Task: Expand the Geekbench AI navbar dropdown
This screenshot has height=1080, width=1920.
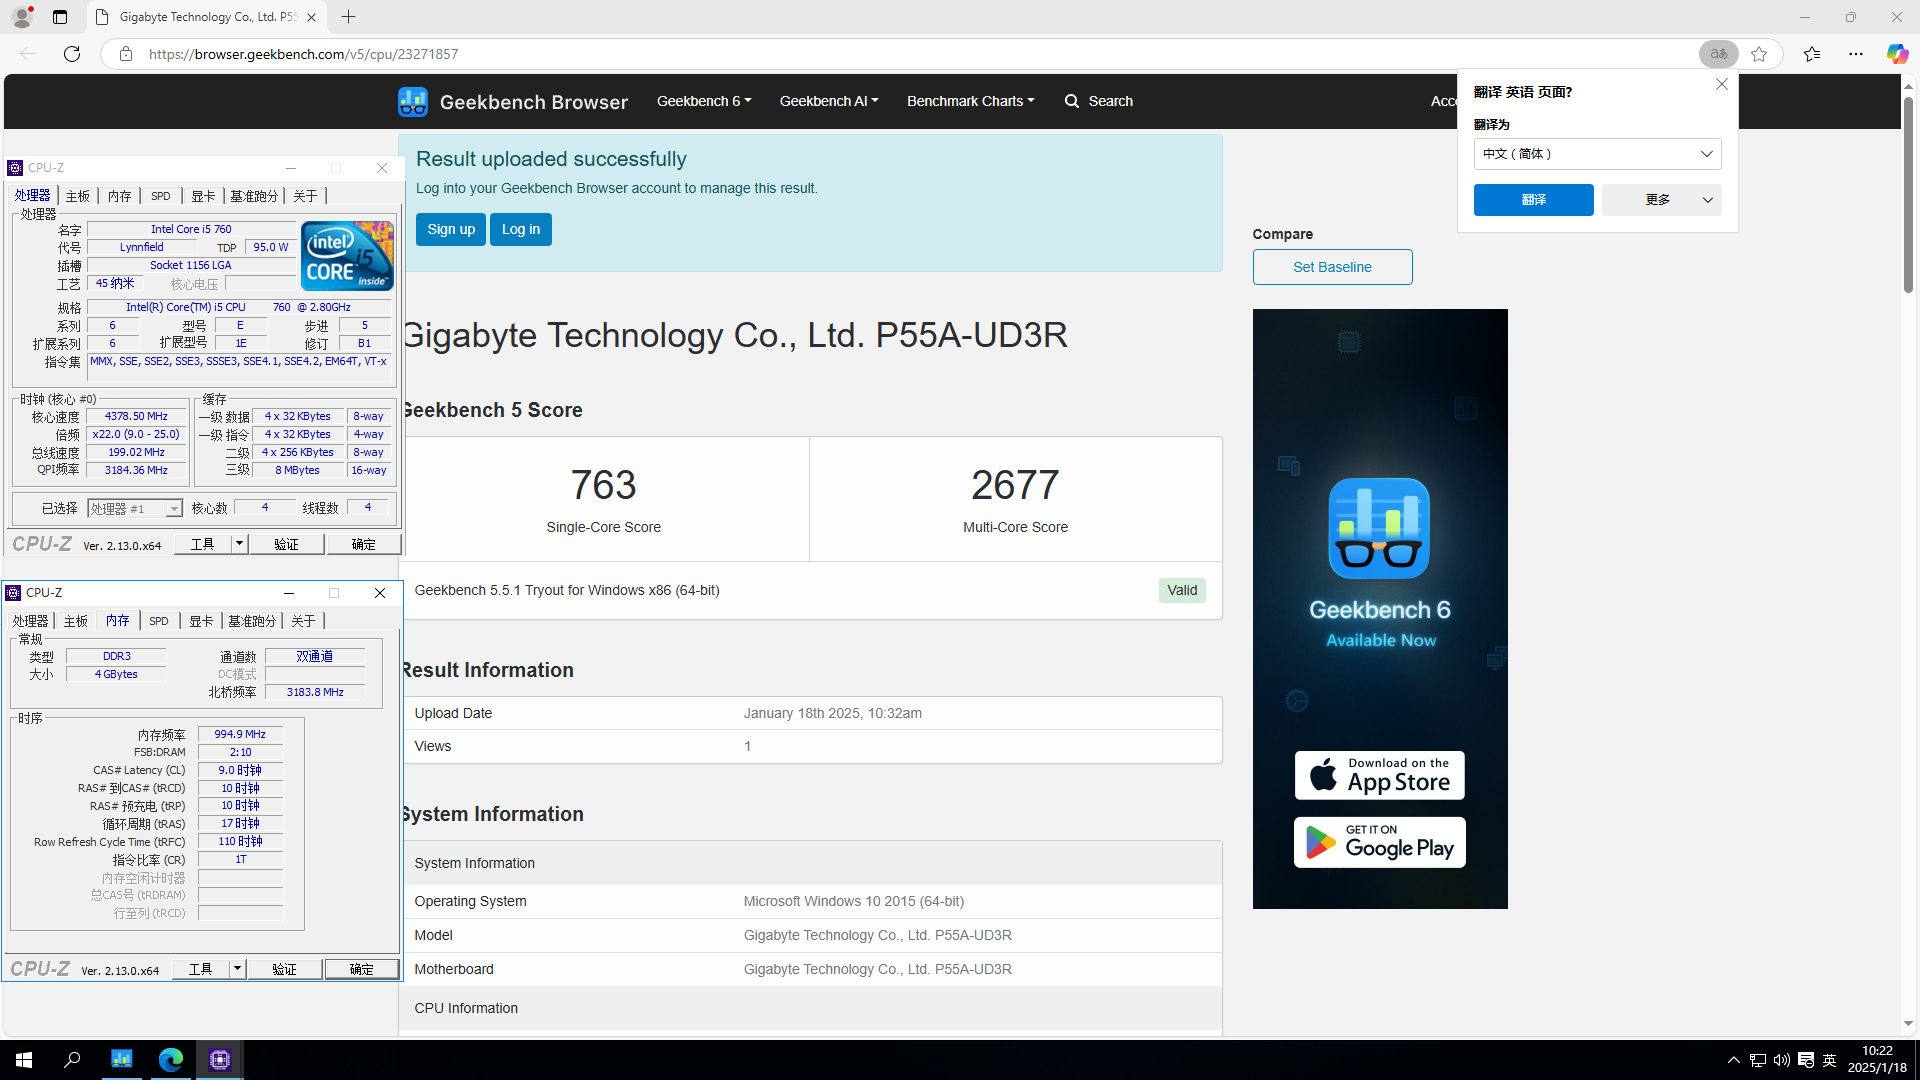Action: tap(829, 101)
